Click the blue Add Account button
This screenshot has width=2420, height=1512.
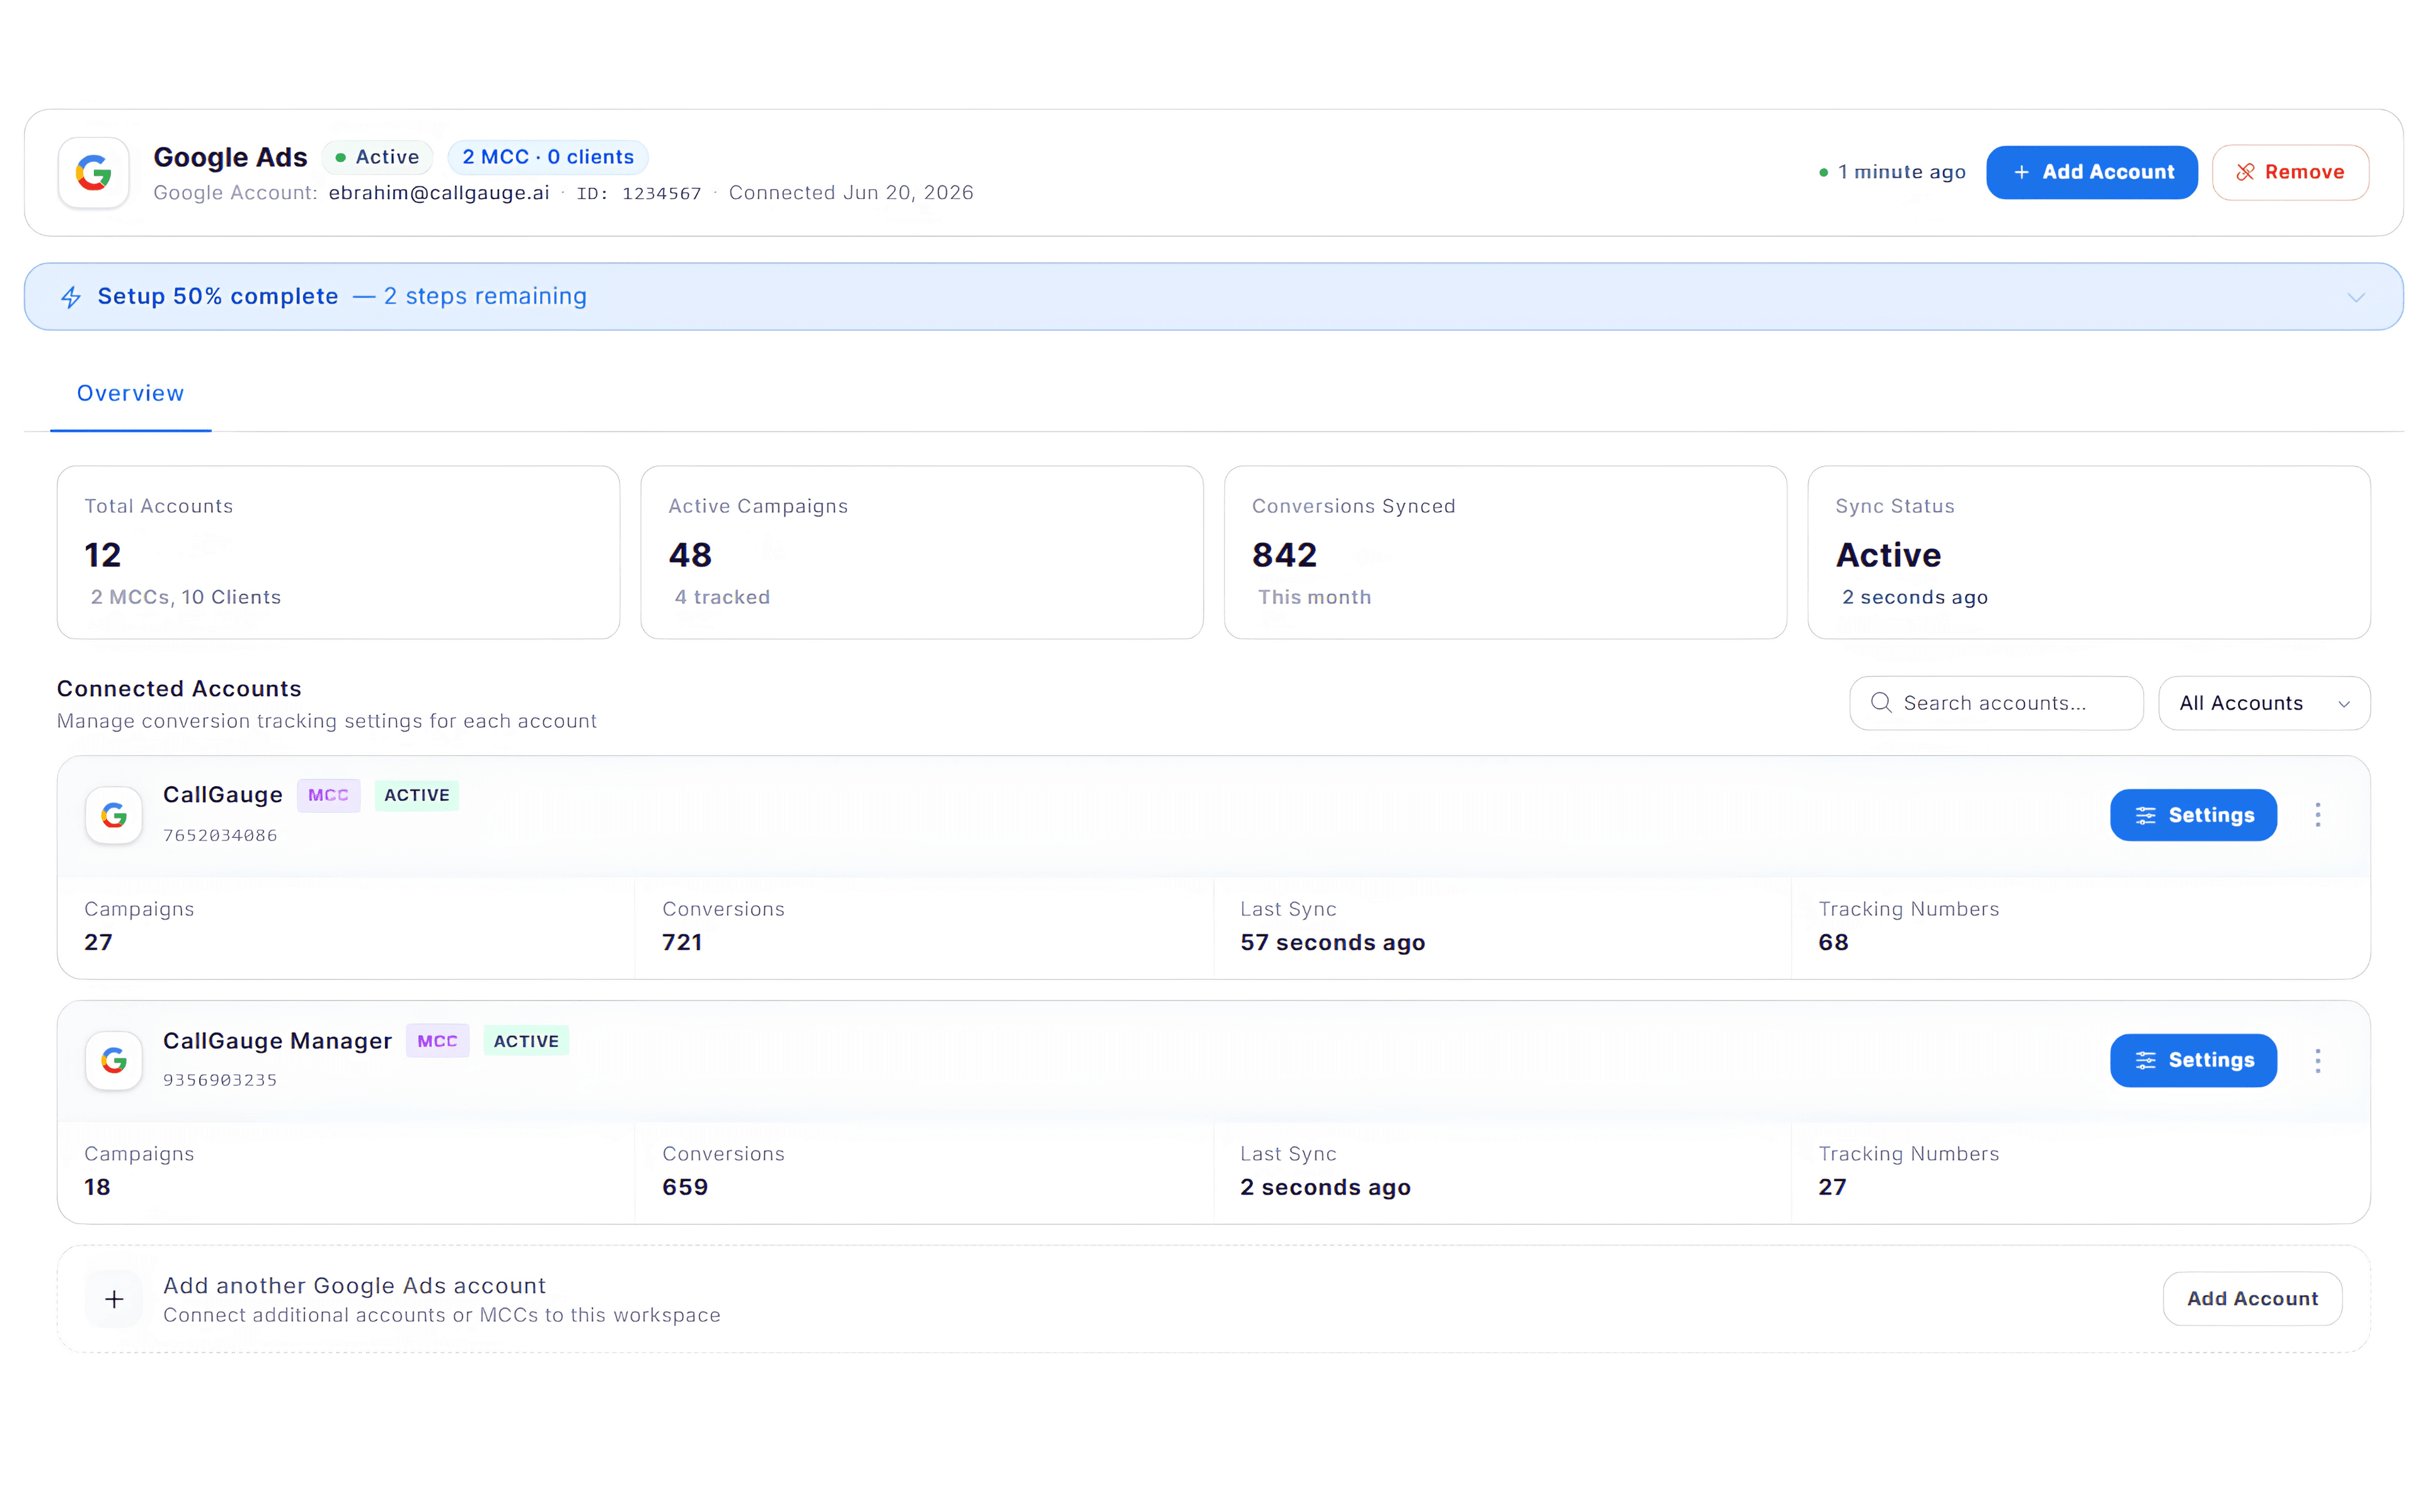coord(2091,172)
